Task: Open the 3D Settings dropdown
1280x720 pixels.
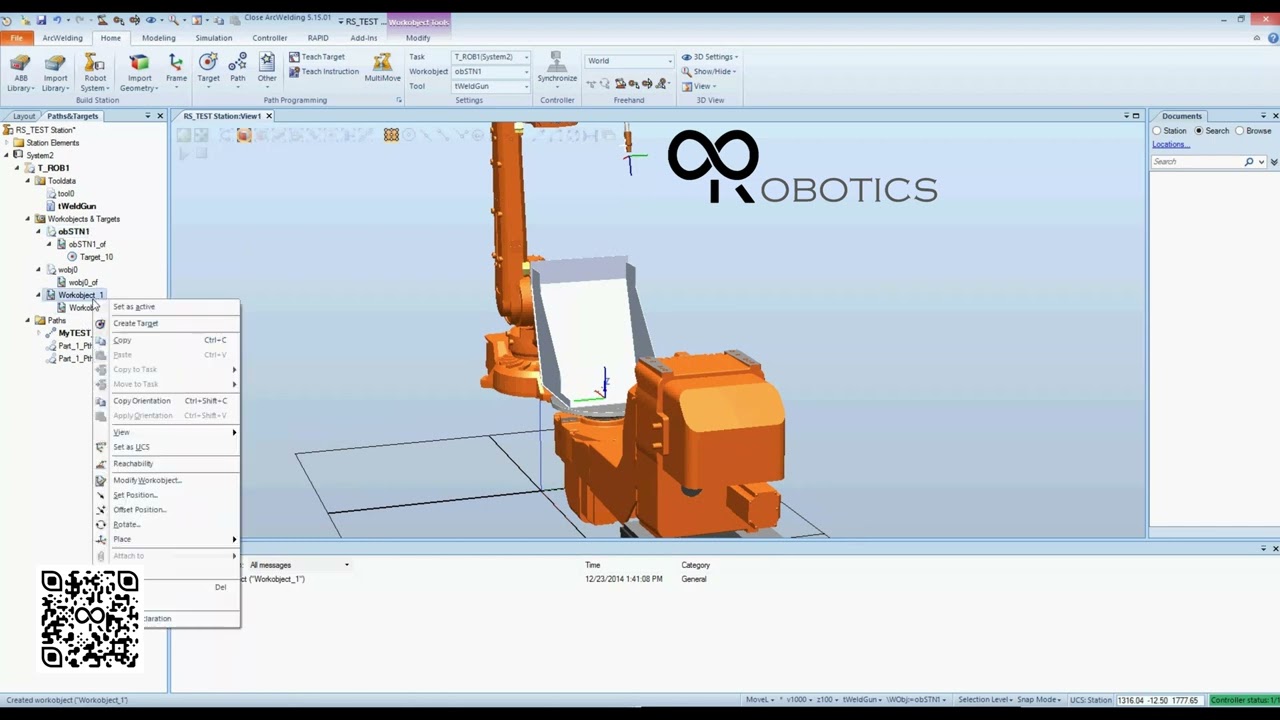Action: pyautogui.click(x=708, y=57)
